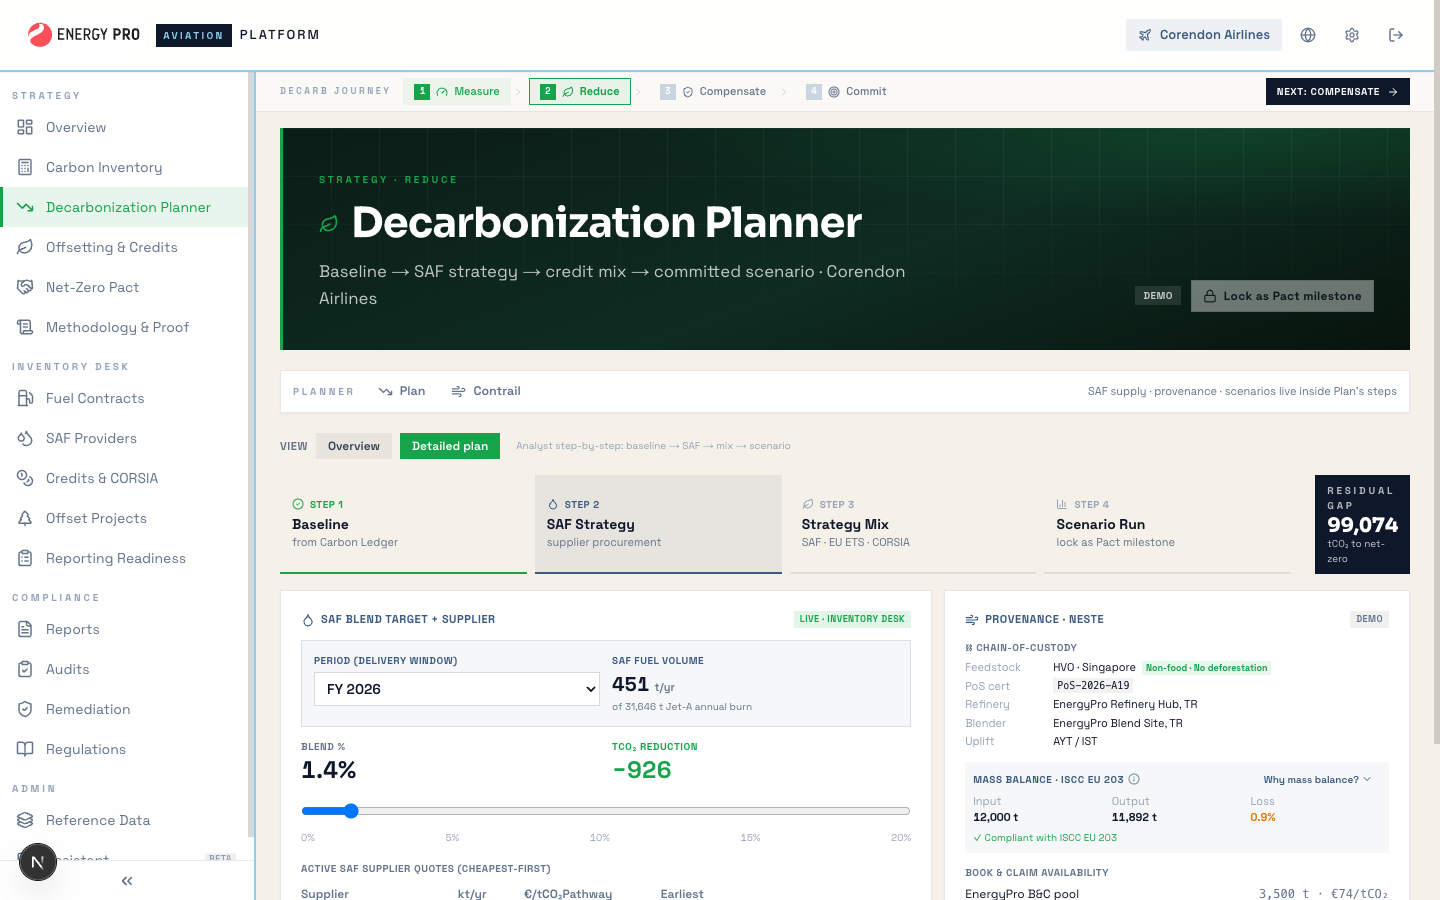Open Step 3 Strategy Mix card
This screenshot has height=900, width=1440.
pyautogui.click(x=913, y=524)
